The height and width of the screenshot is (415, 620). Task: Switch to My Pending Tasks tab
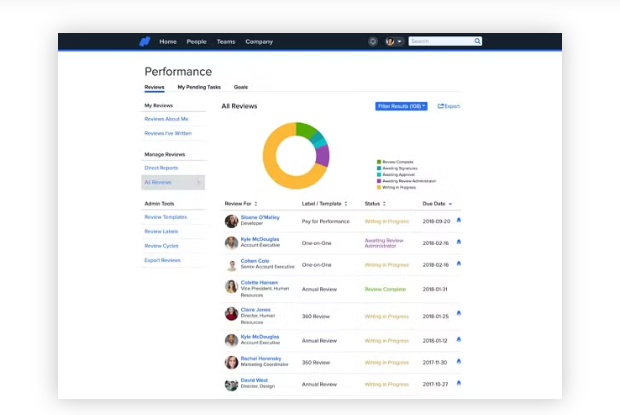coord(199,87)
